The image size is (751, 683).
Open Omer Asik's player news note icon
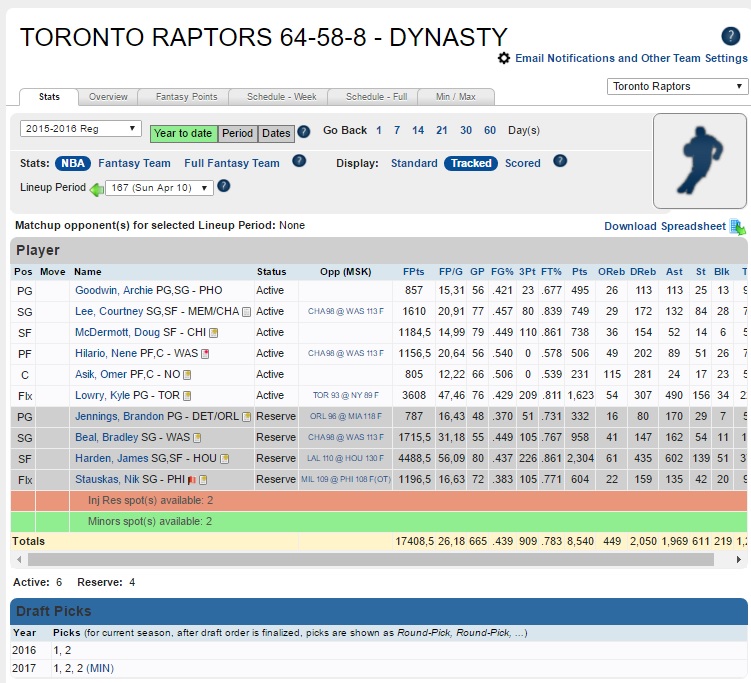point(187,375)
